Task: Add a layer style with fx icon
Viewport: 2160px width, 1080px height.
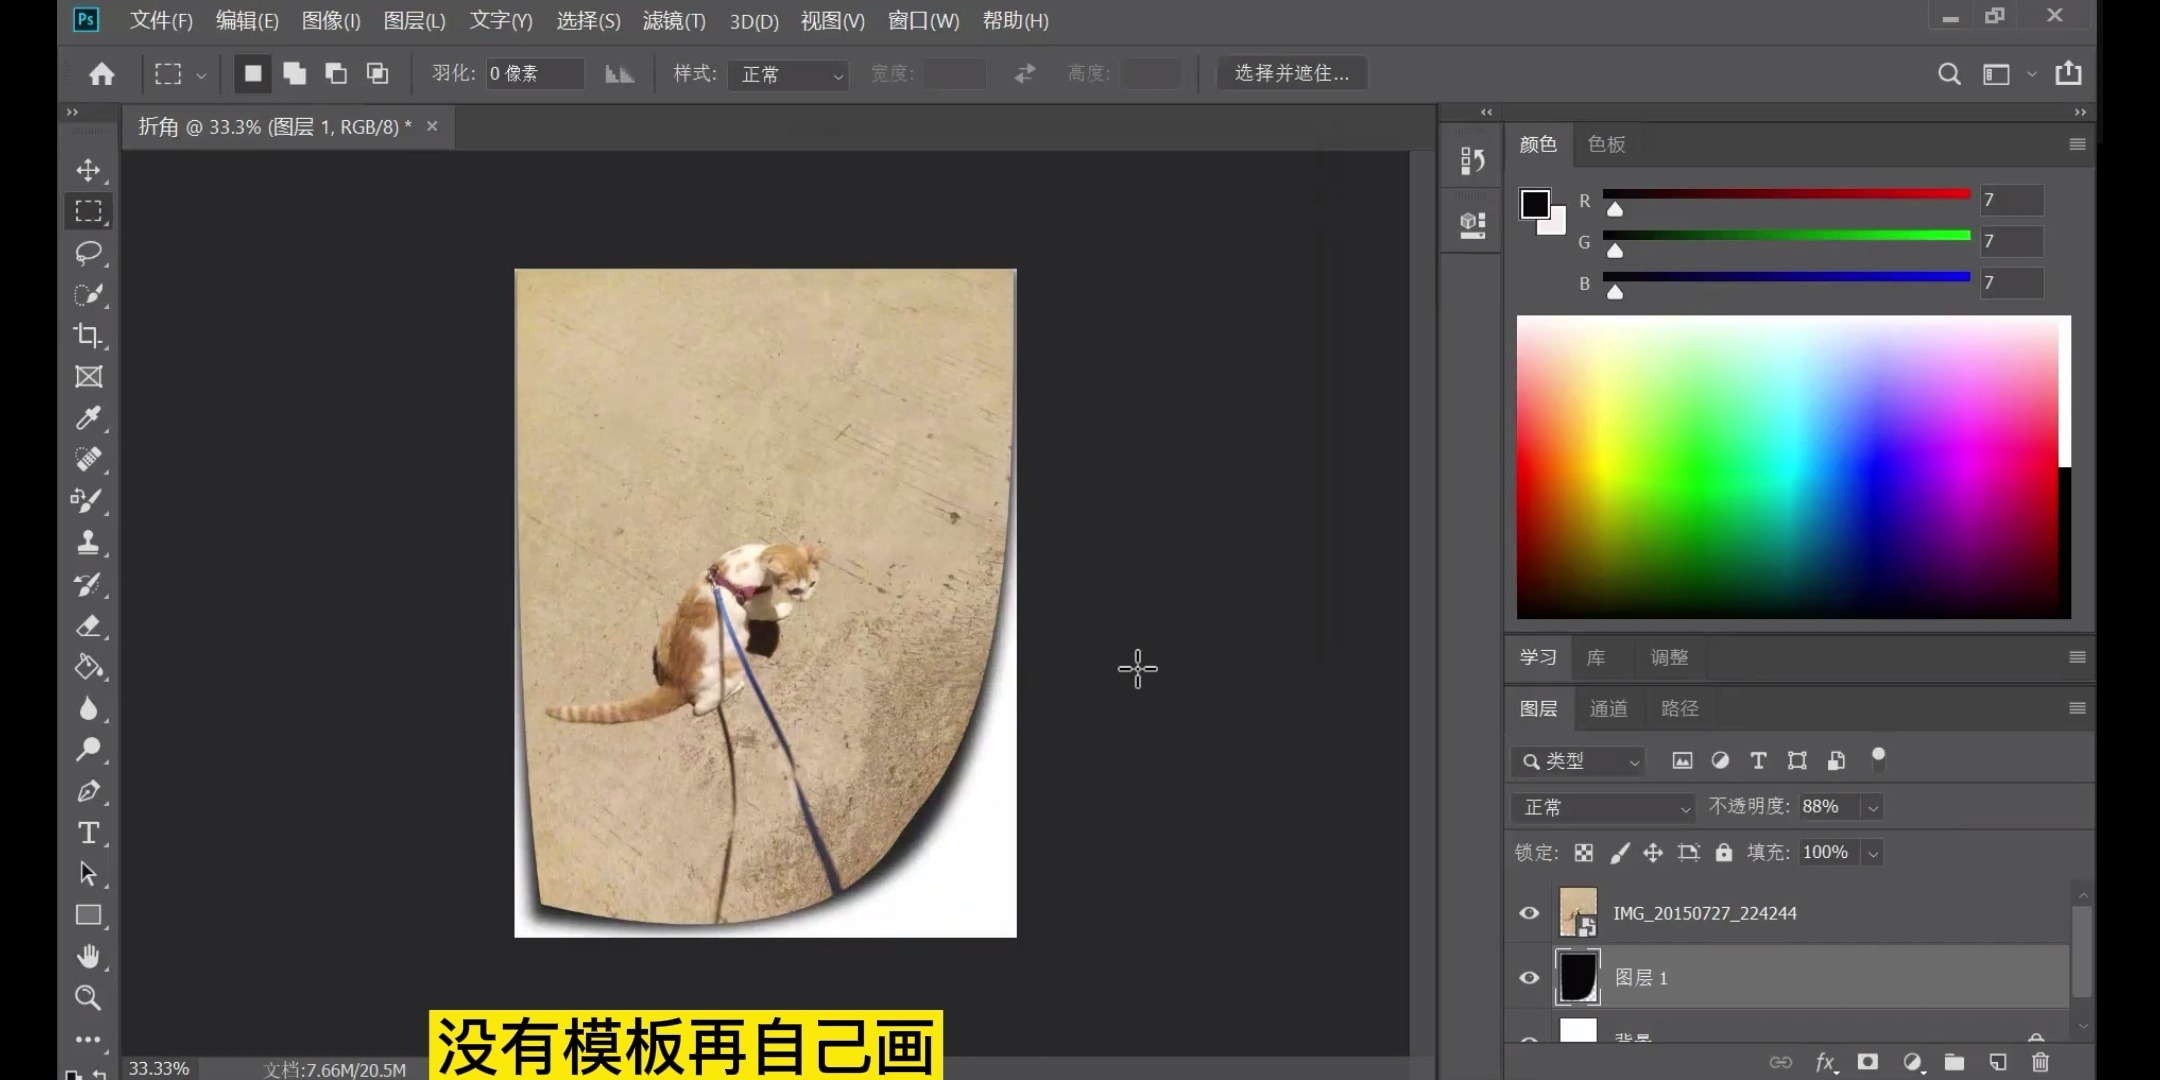Action: pyautogui.click(x=1825, y=1062)
